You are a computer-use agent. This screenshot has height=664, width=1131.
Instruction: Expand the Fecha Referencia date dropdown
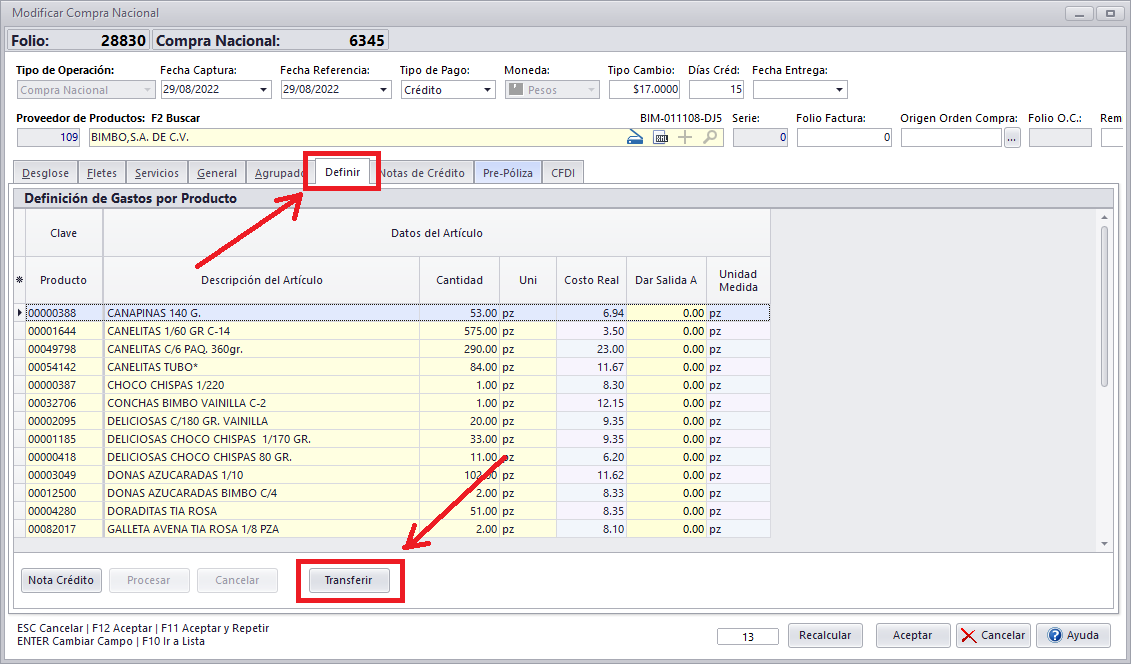point(383,90)
